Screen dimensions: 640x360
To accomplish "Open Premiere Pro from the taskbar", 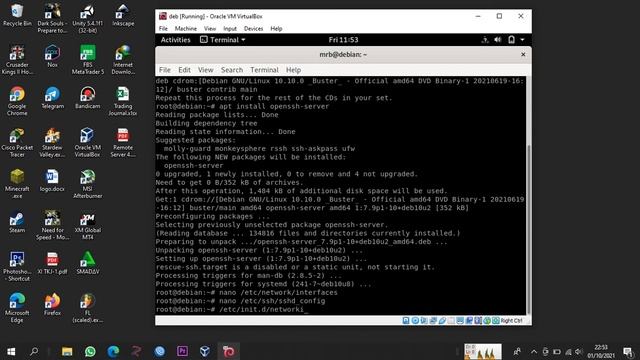I will point(182,351).
